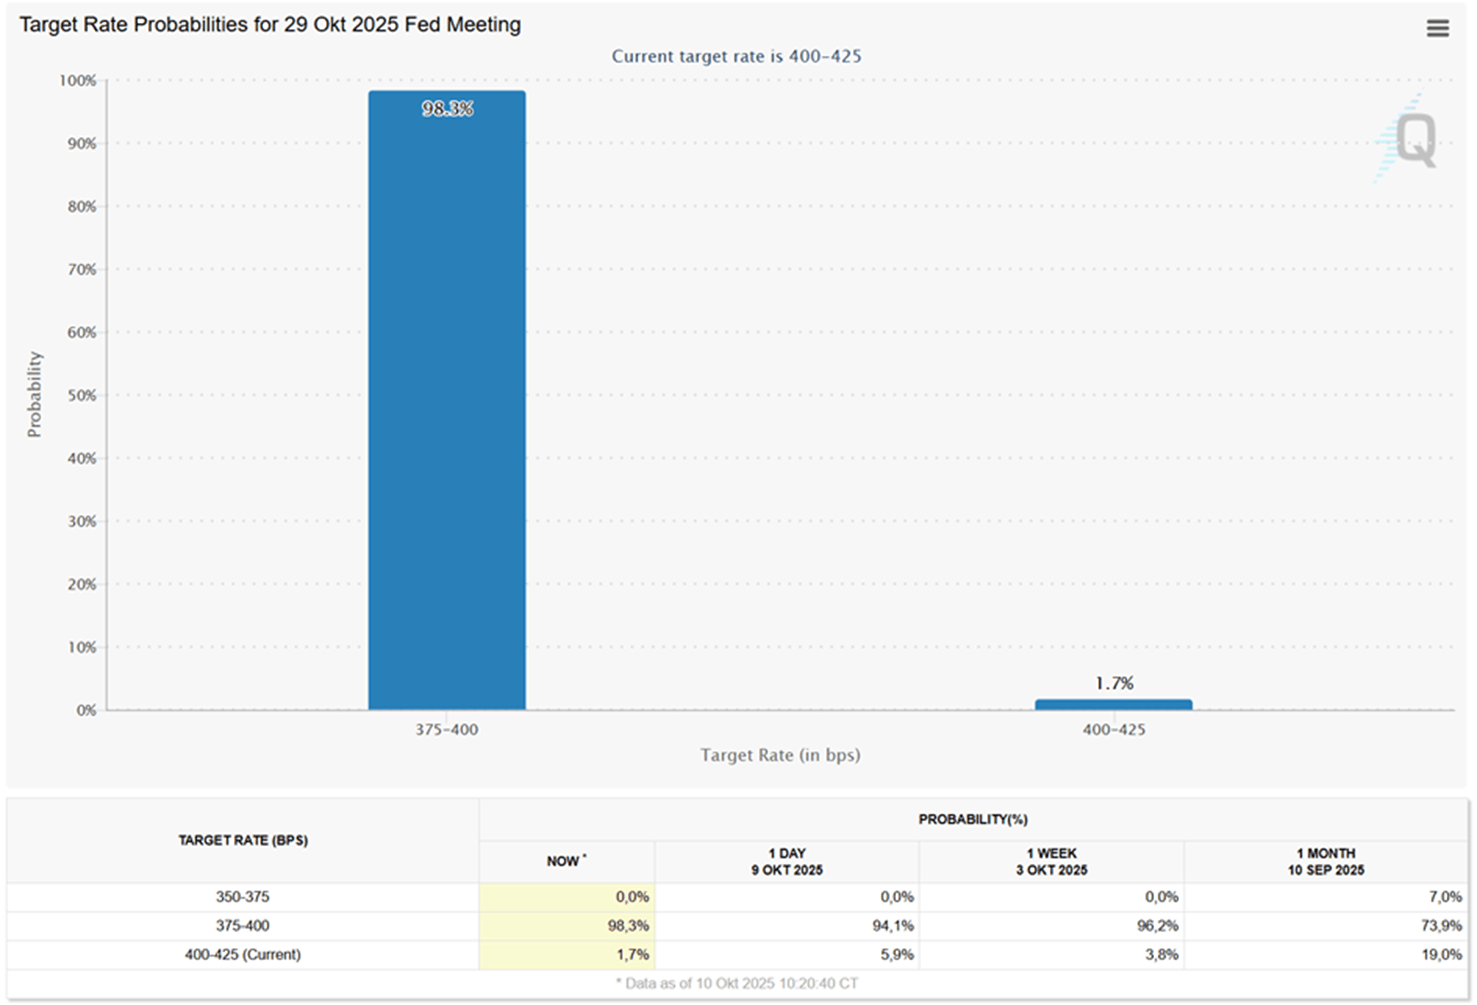
Task: Select the 1.7% data label above the bar
Action: pos(1114,683)
